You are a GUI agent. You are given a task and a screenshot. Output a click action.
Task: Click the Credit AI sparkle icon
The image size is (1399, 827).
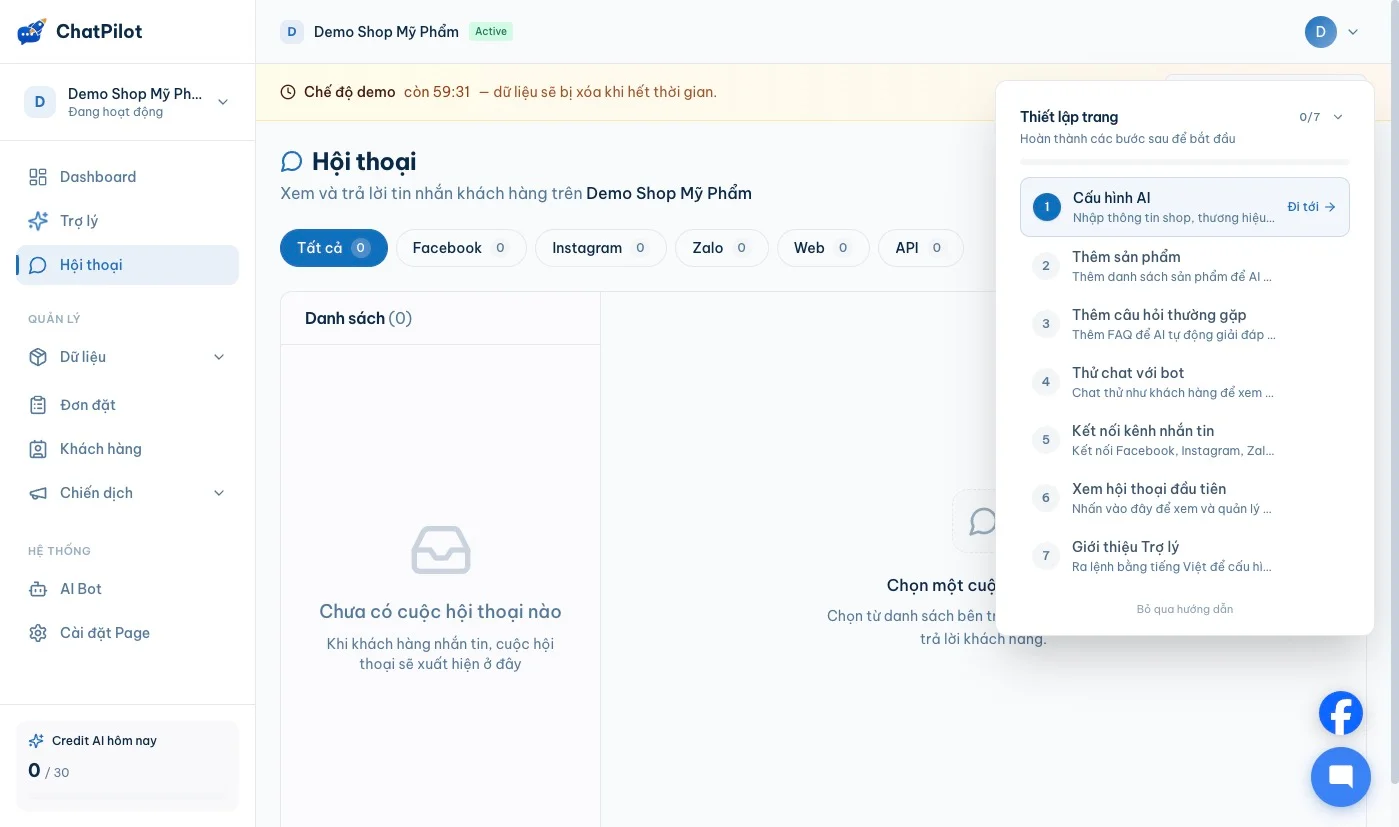point(36,741)
